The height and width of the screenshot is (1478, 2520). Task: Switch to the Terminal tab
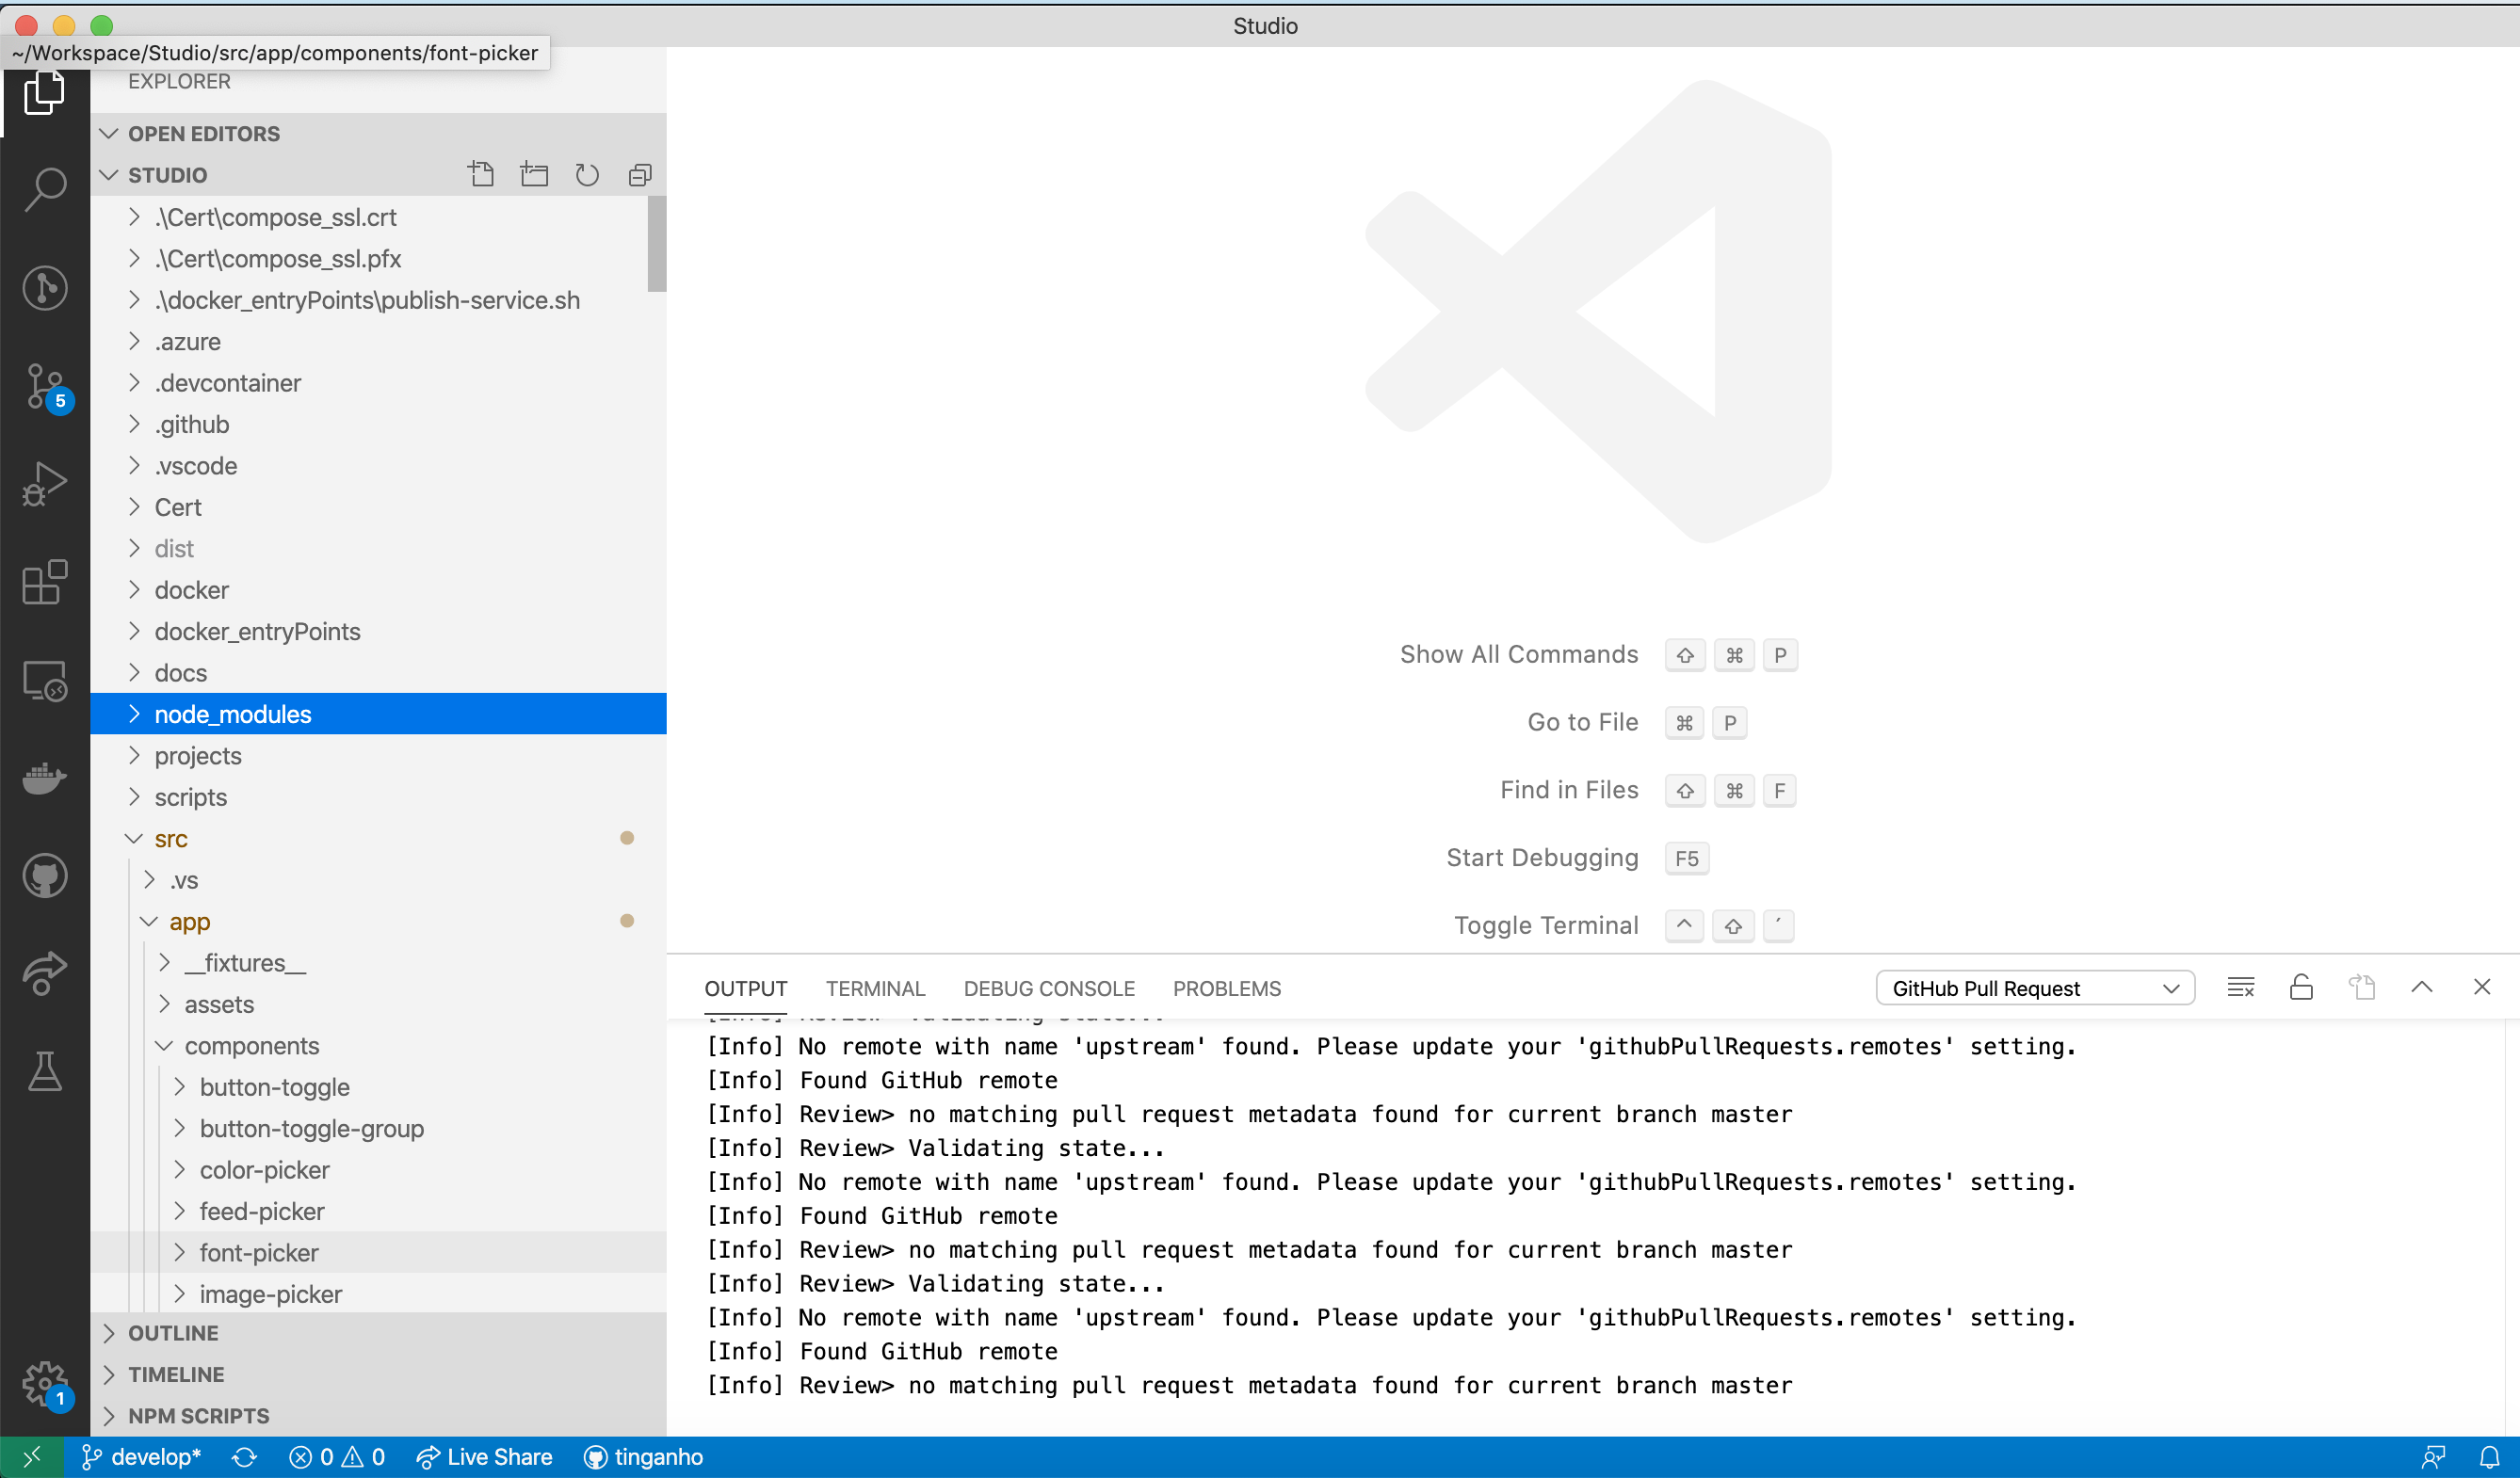[875, 987]
